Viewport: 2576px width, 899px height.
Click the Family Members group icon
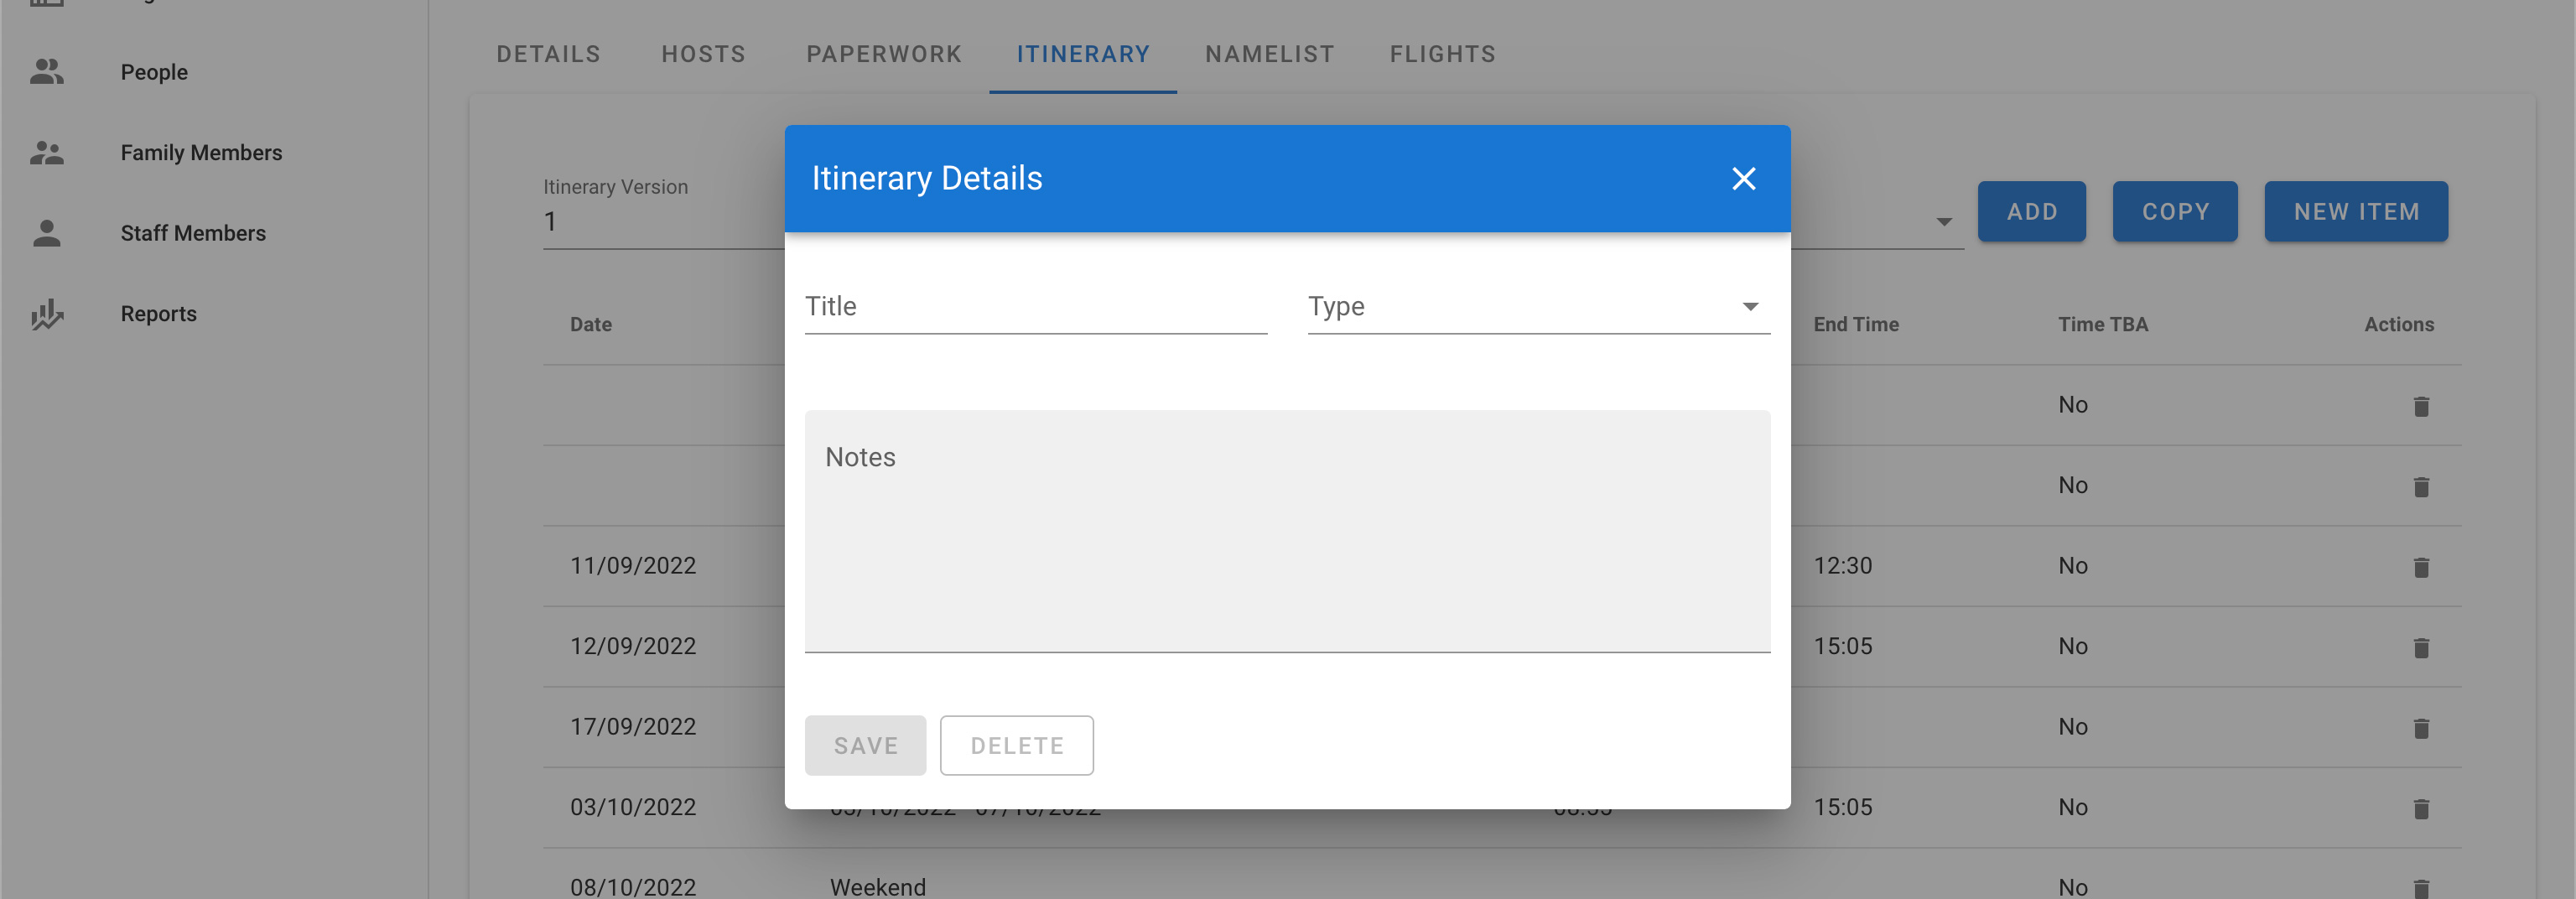pos(47,153)
